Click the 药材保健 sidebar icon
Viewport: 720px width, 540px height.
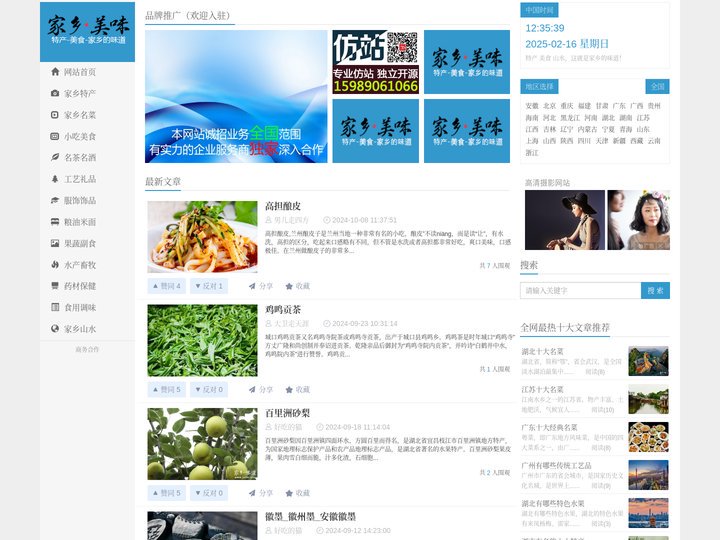[55, 286]
